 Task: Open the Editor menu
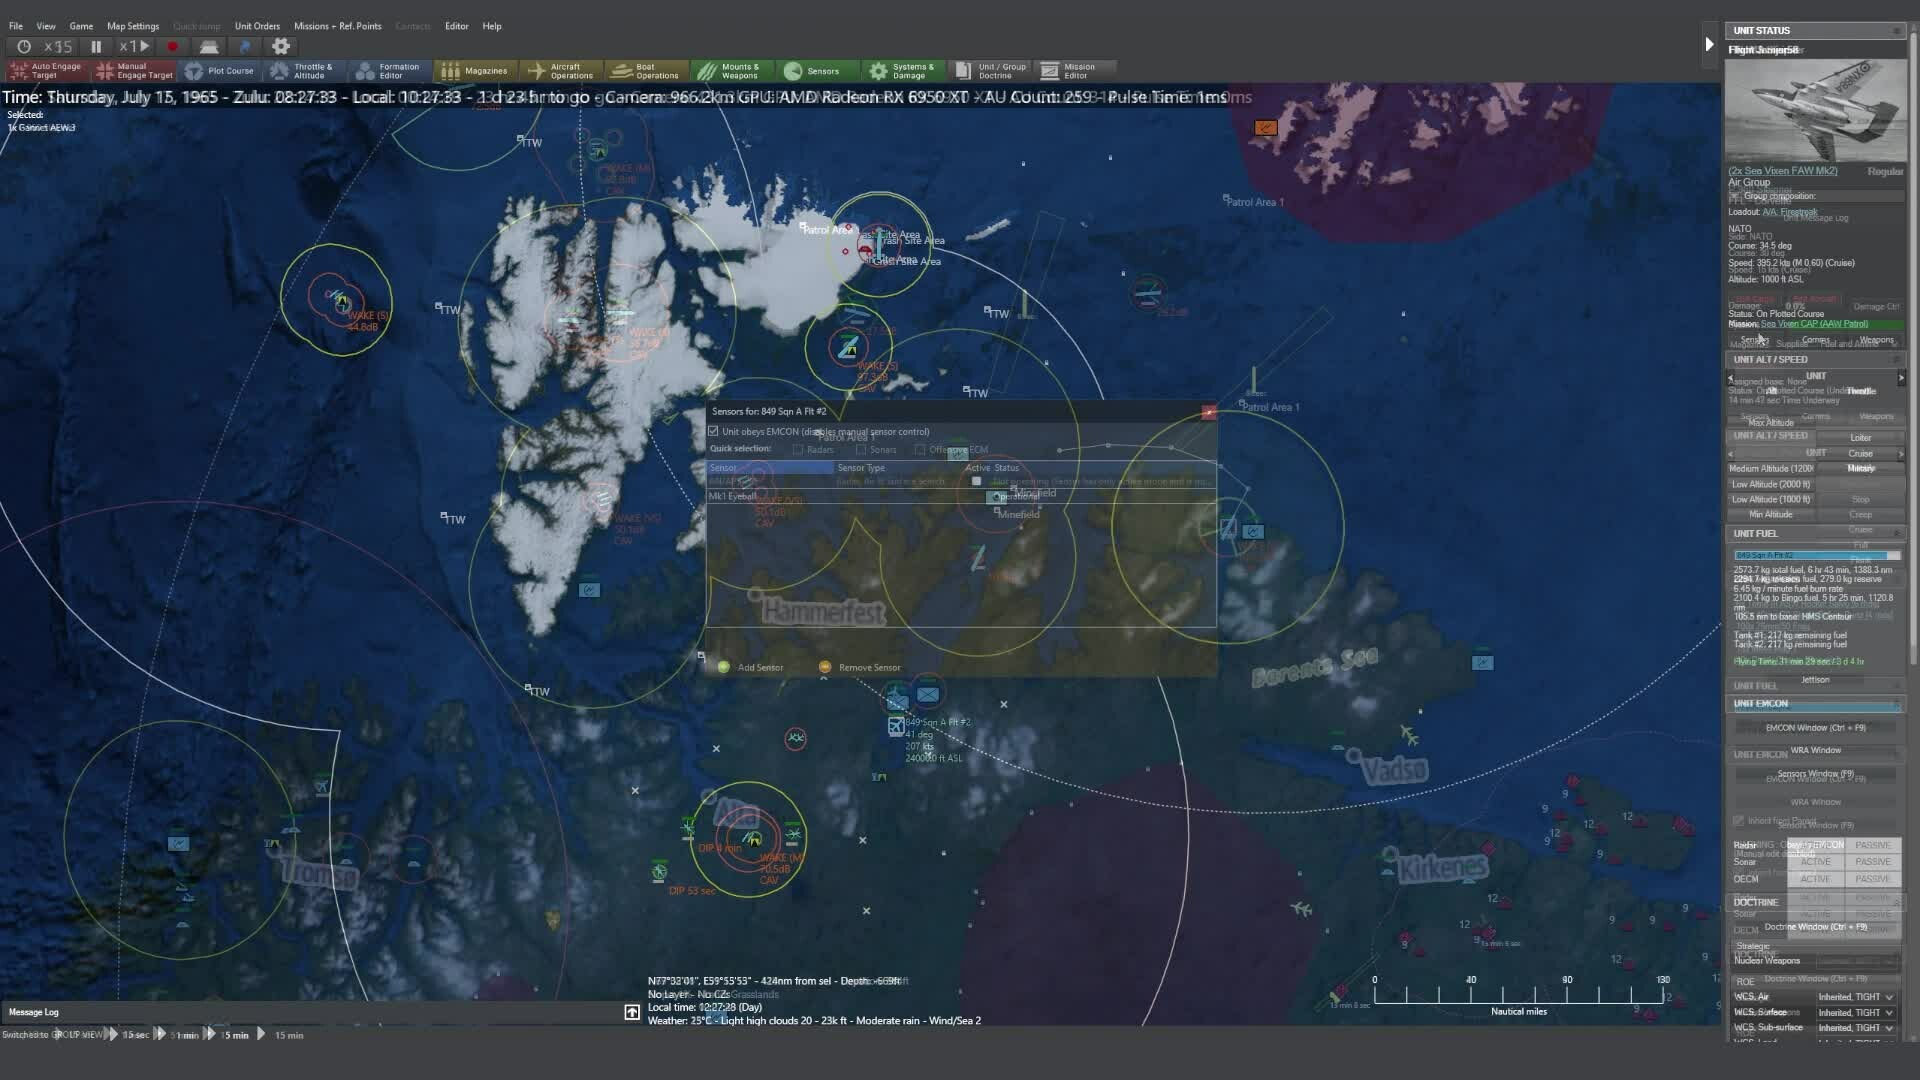click(x=456, y=26)
